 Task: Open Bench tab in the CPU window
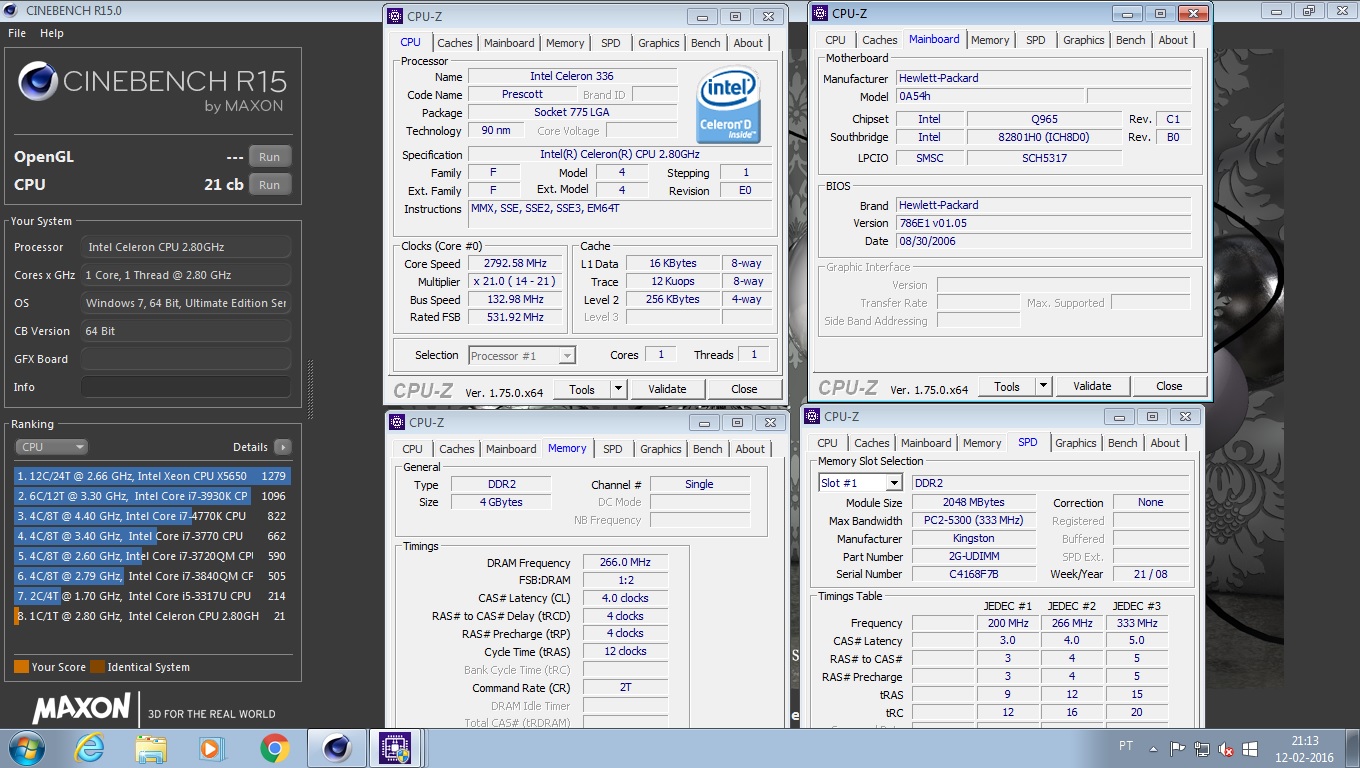click(705, 43)
